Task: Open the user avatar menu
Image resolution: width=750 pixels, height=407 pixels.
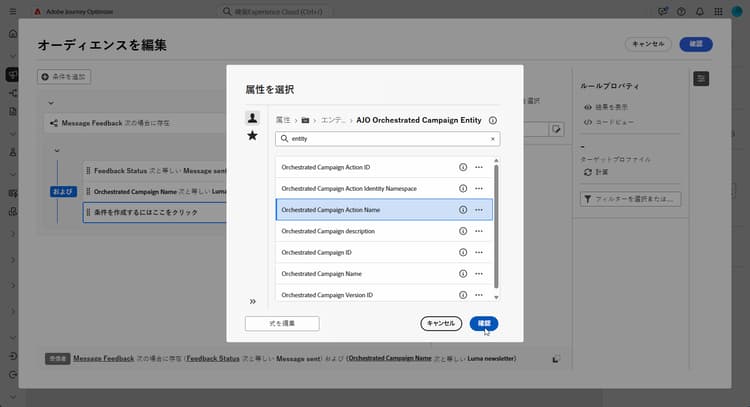Action: tap(737, 11)
